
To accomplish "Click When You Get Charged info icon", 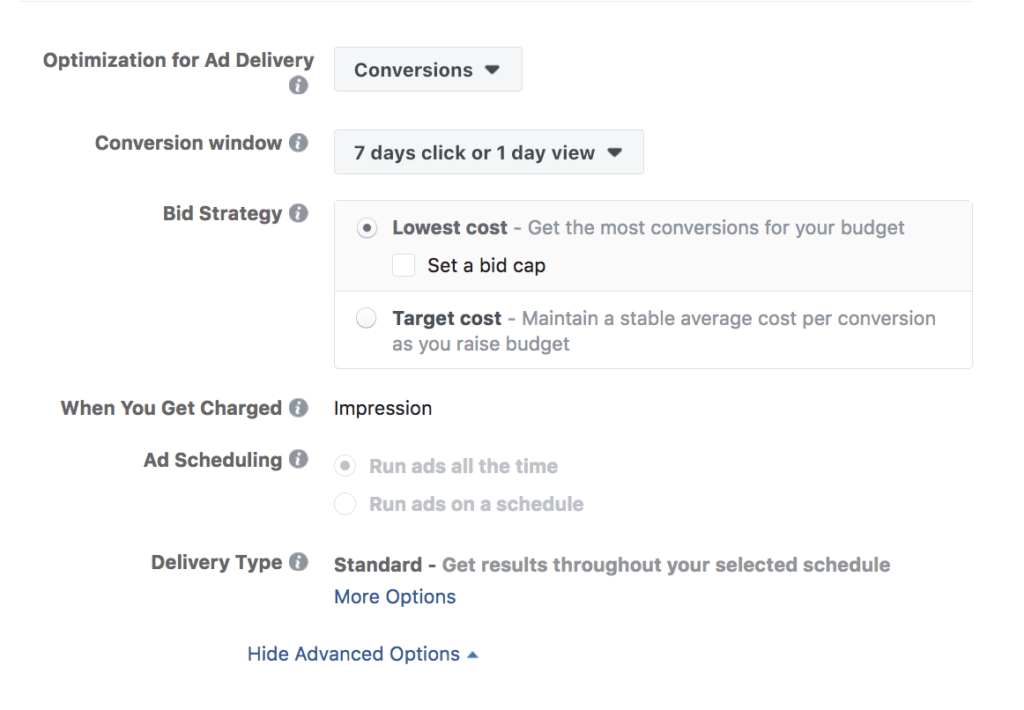I will pyautogui.click(x=298, y=408).
